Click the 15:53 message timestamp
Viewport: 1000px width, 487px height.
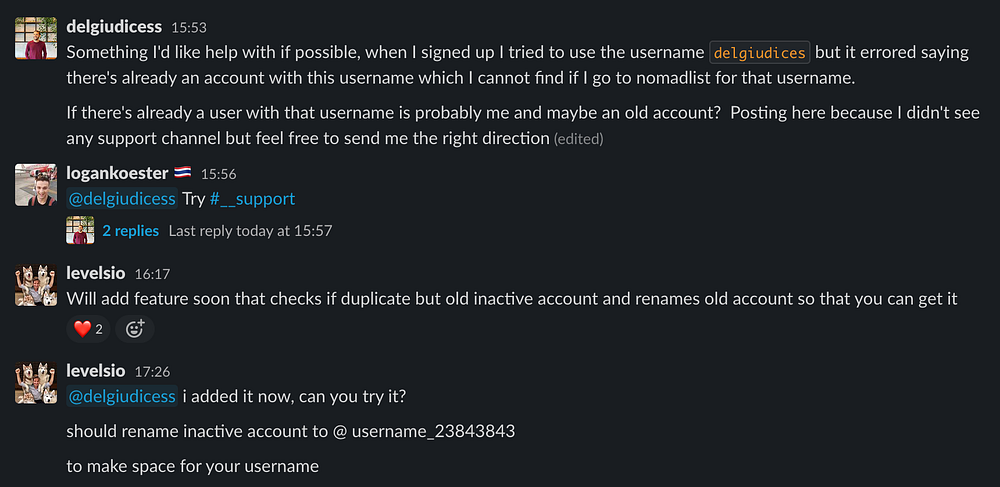click(x=189, y=28)
